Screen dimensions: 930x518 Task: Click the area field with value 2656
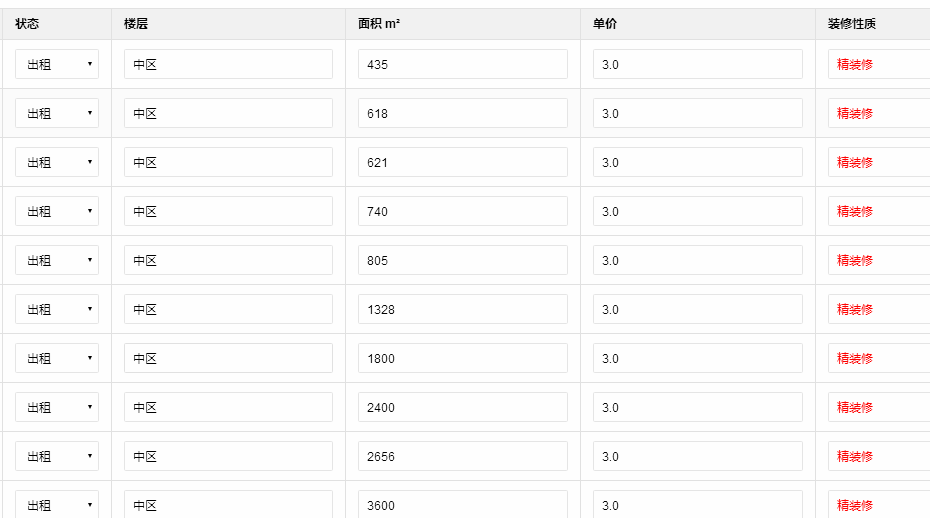pyautogui.click(x=462, y=456)
